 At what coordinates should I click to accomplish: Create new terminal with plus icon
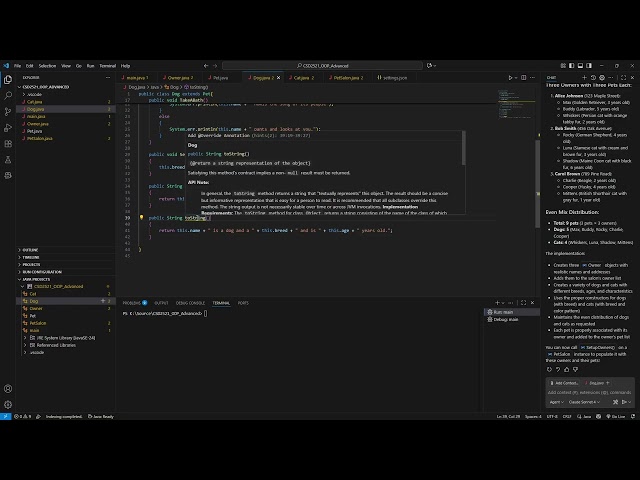coord(497,303)
